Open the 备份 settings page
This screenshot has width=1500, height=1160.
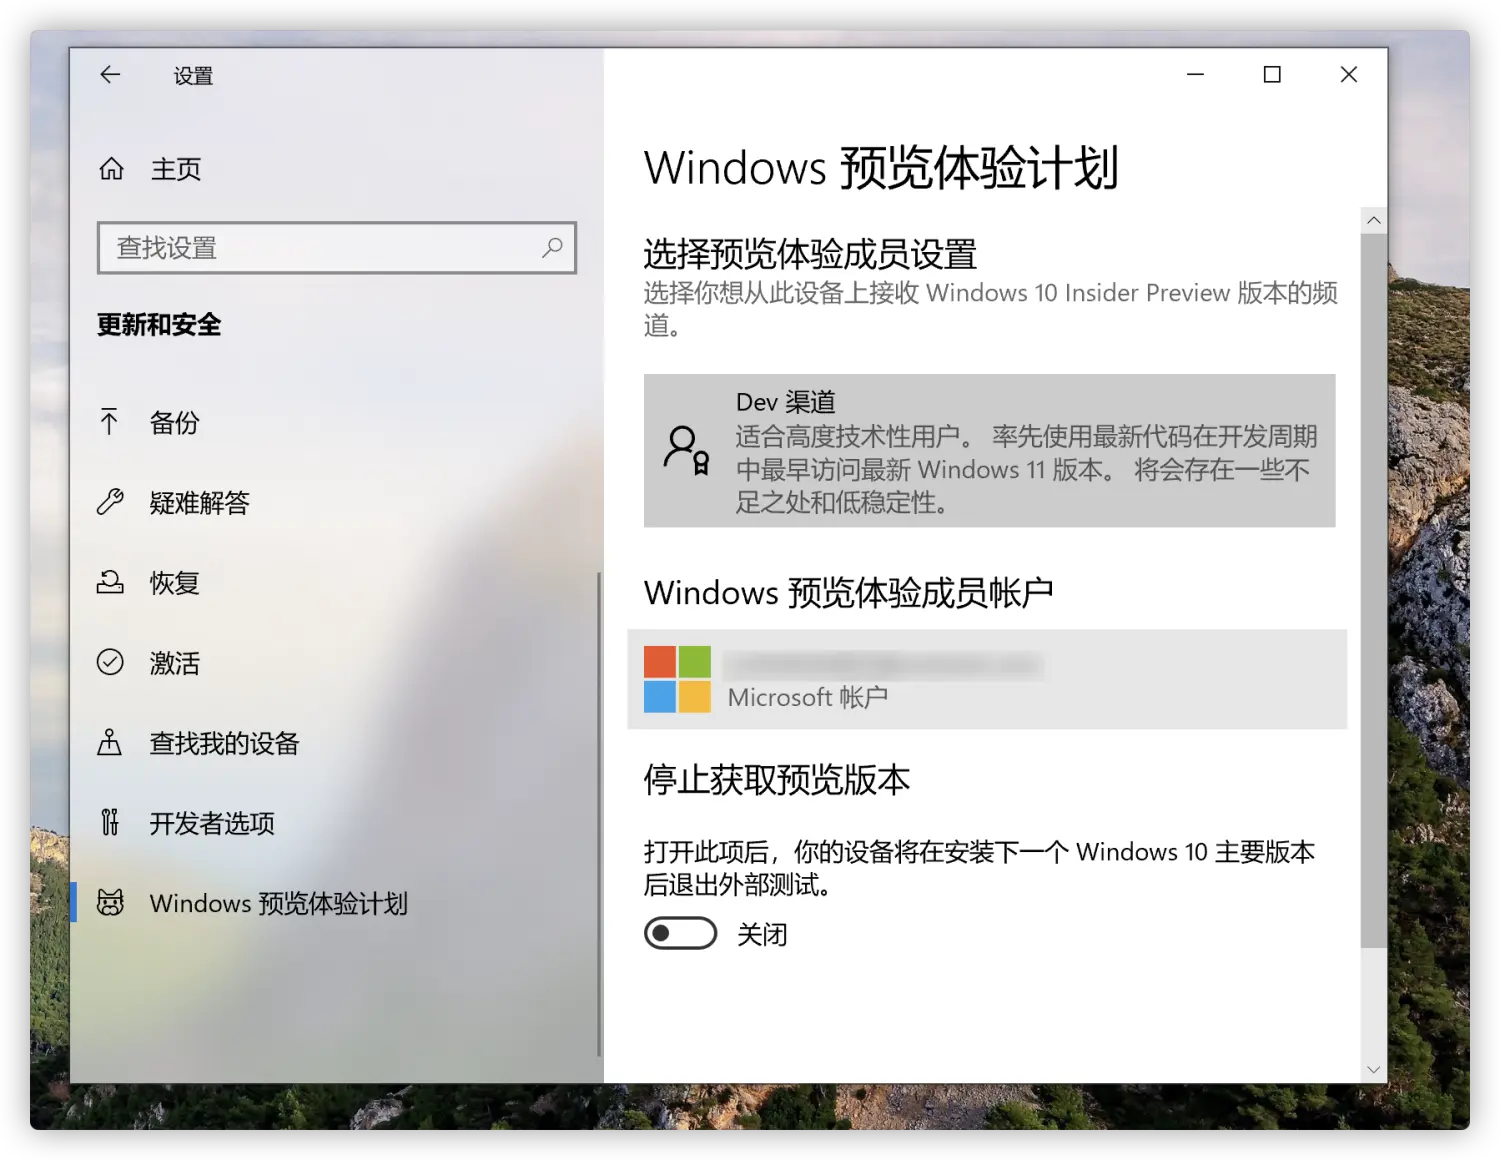tap(335, 422)
